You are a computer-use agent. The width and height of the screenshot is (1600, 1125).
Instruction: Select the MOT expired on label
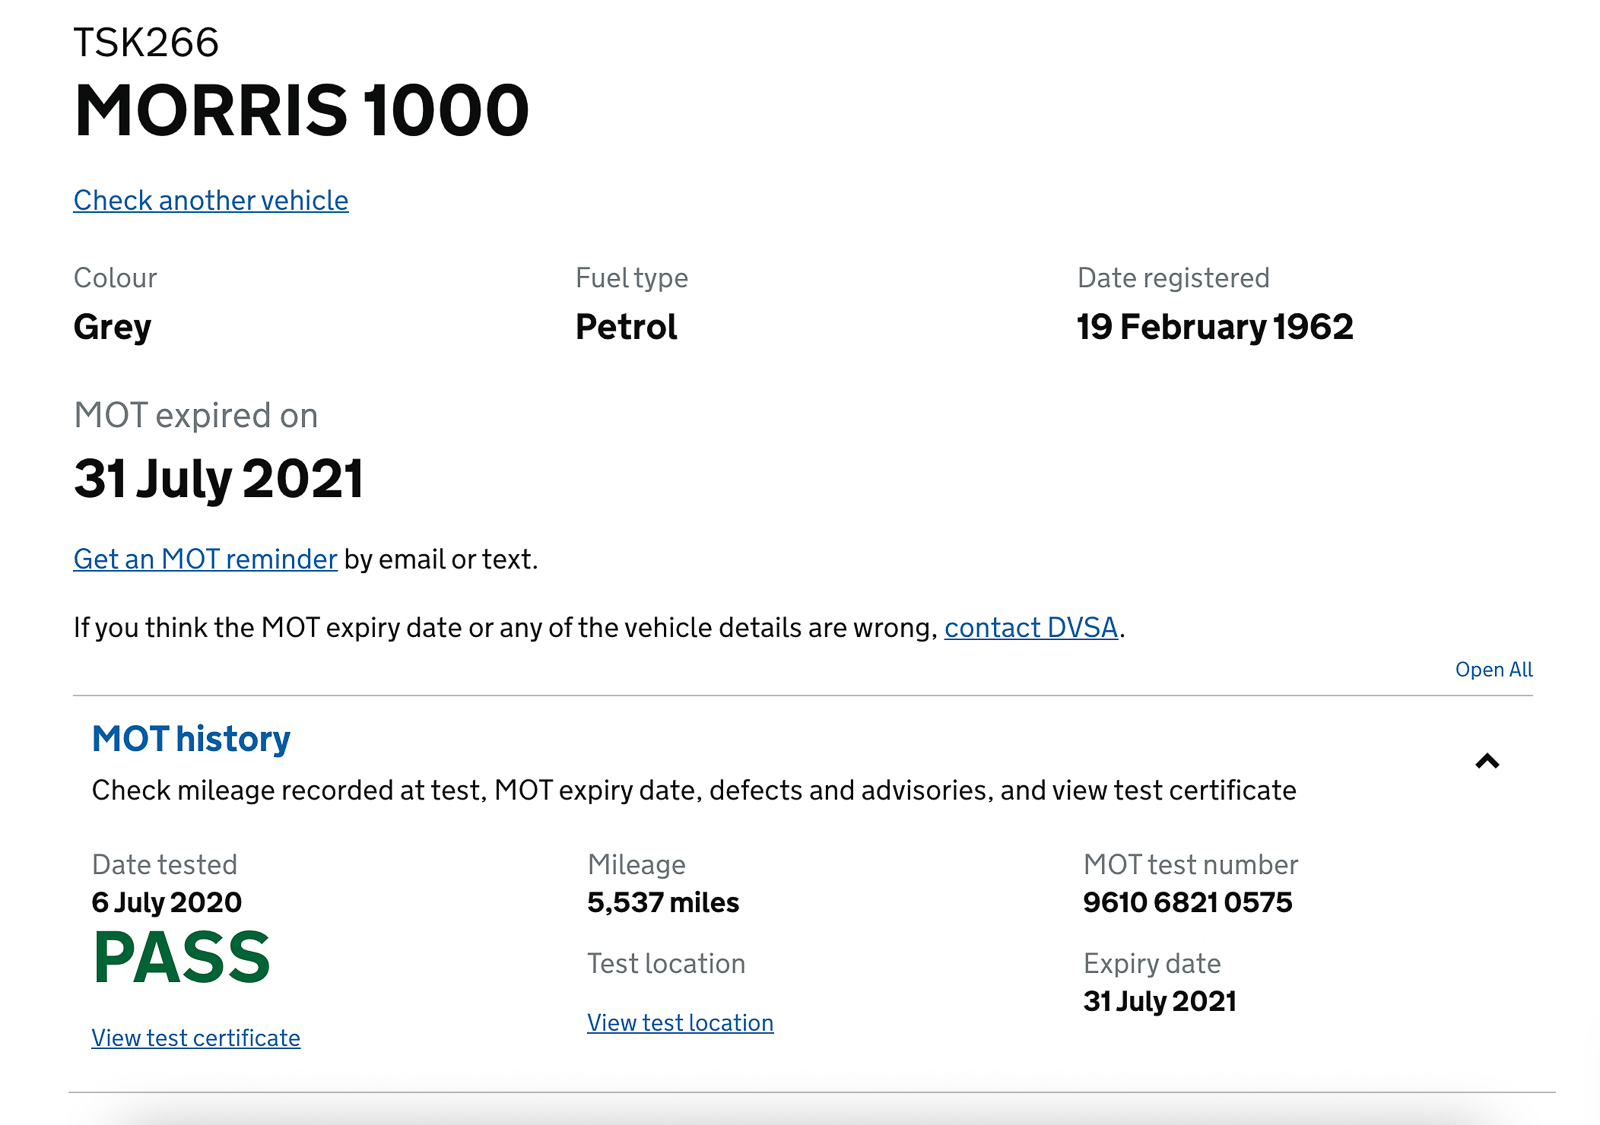(x=196, y=415)
